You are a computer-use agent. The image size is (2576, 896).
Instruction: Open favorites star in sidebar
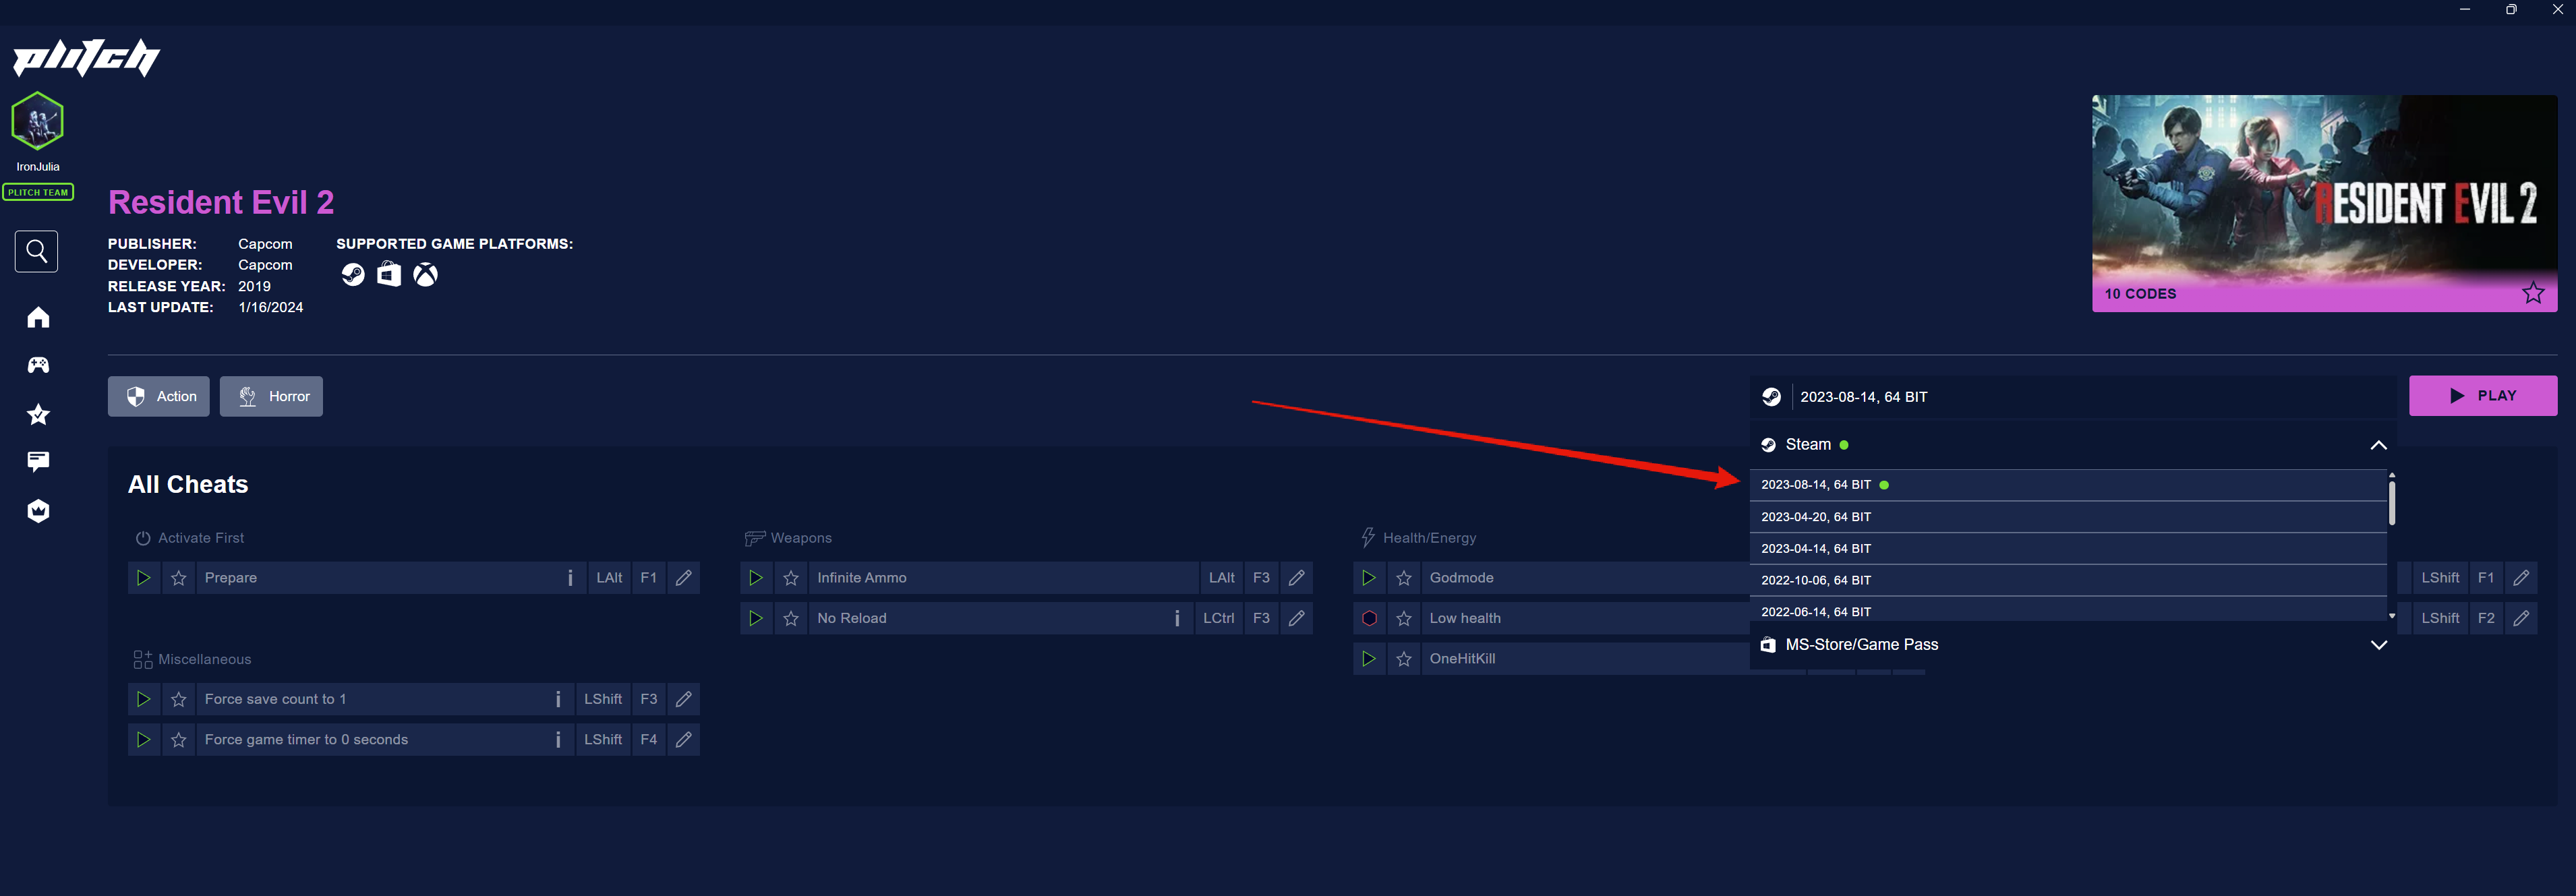point(38,414)
